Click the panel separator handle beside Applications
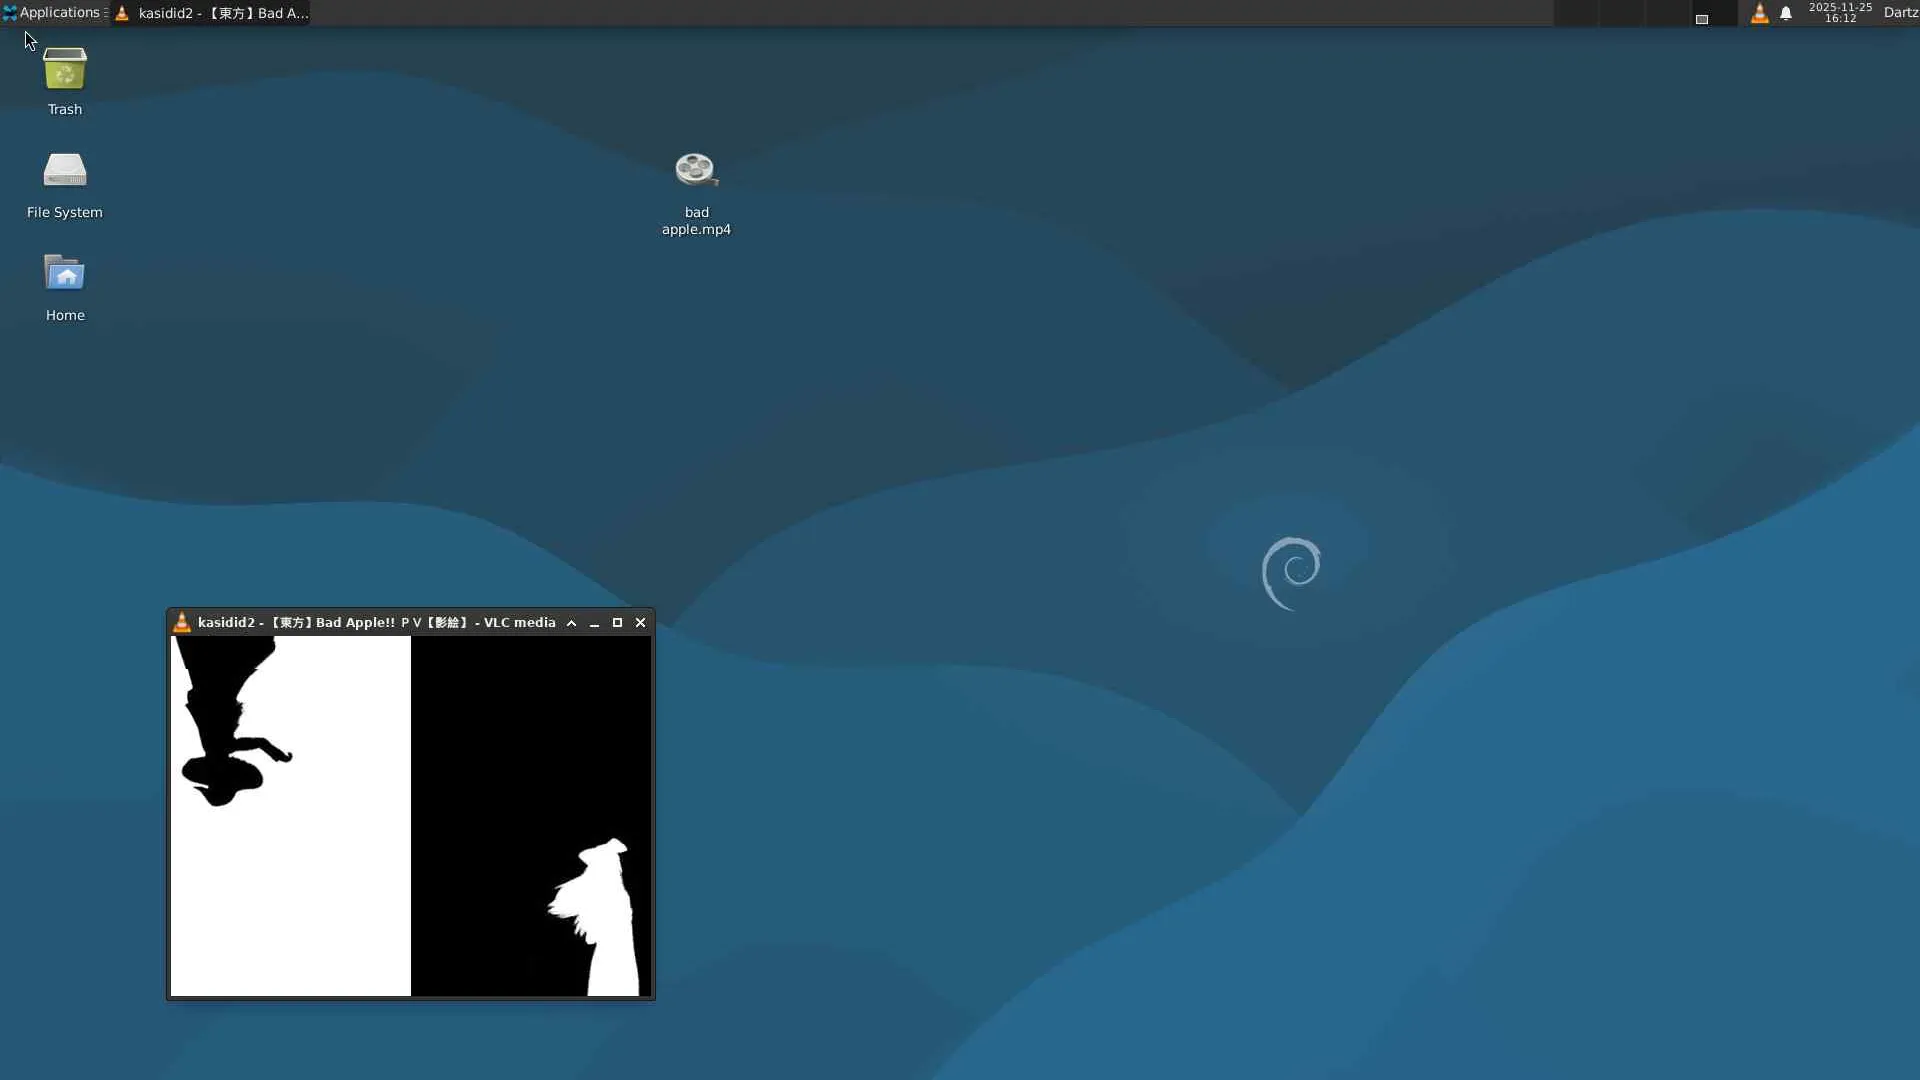This screenshot has height=1080, width=1920. coord(106,13)
